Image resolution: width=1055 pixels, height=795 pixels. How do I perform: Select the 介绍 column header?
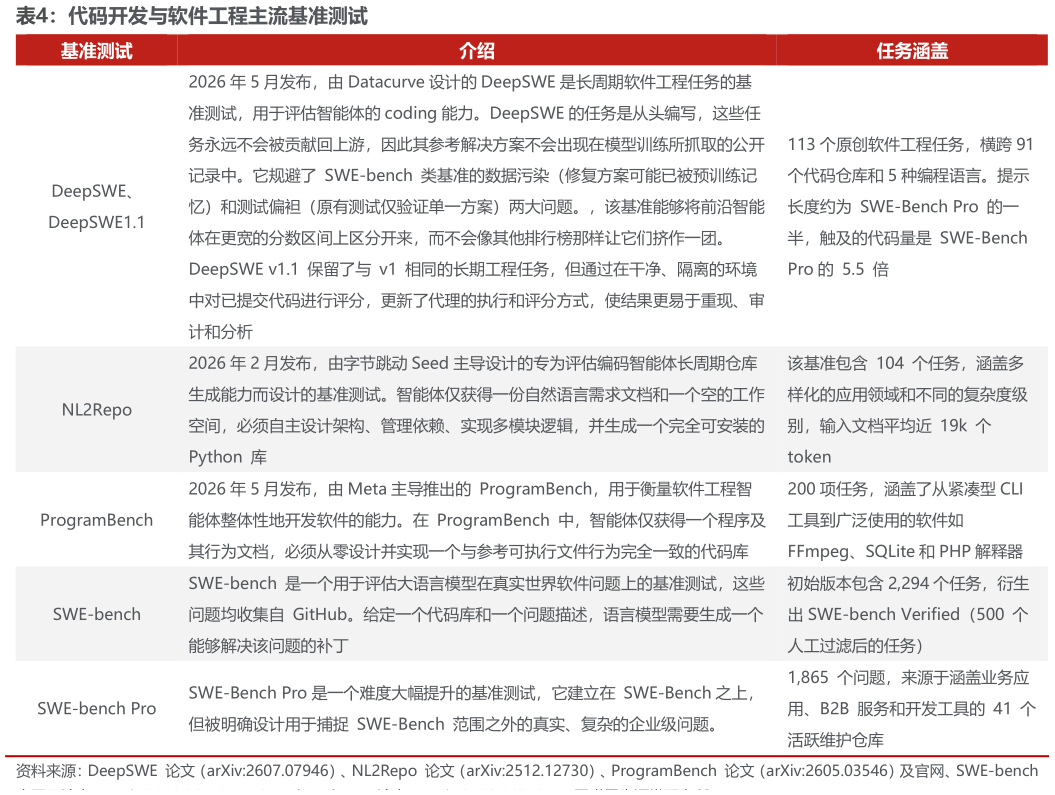point(476,50)
